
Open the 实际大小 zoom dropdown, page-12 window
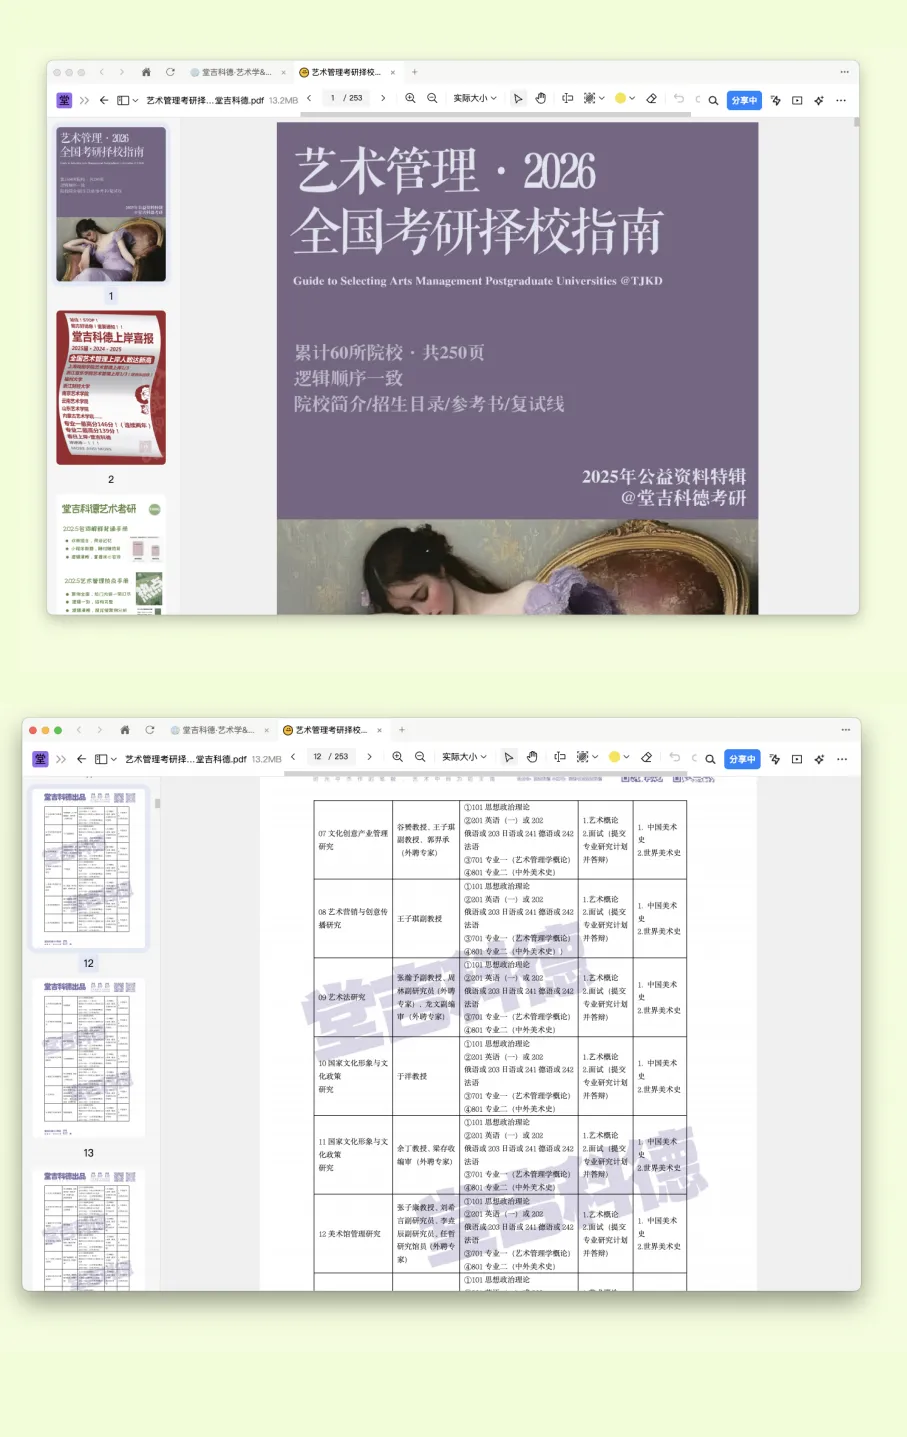point(464,757)
